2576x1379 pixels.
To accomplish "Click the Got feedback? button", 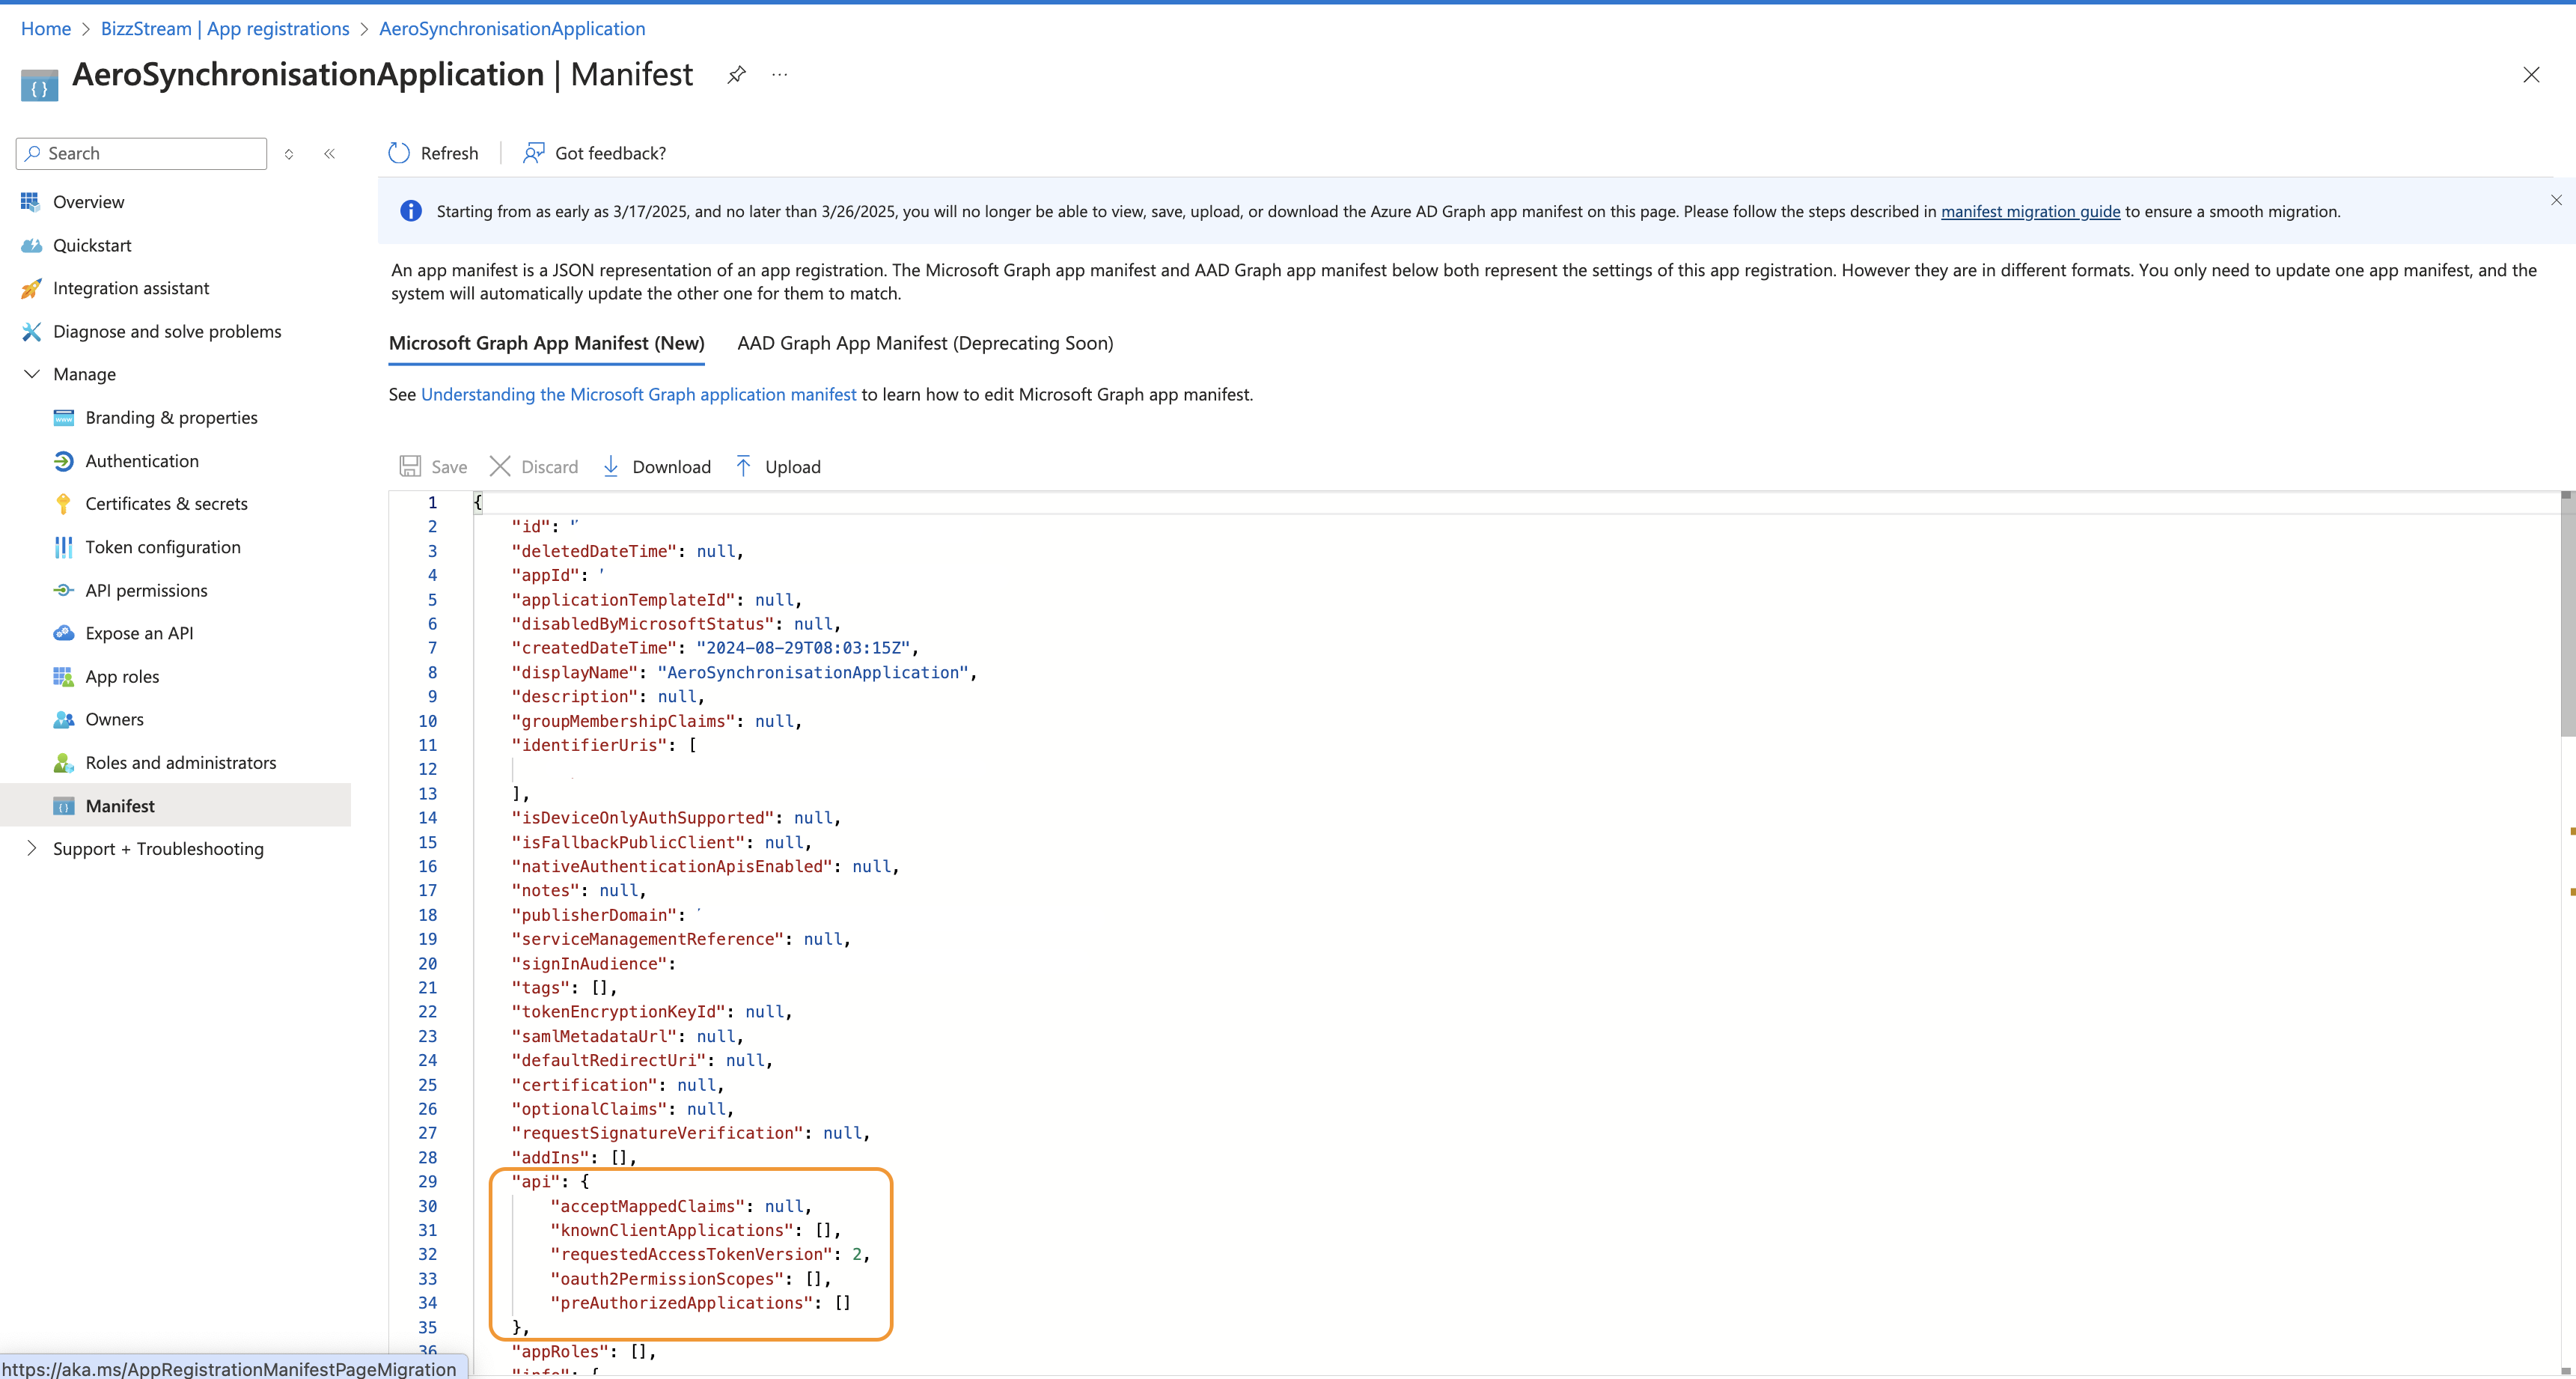I will (x=594, y=153).
